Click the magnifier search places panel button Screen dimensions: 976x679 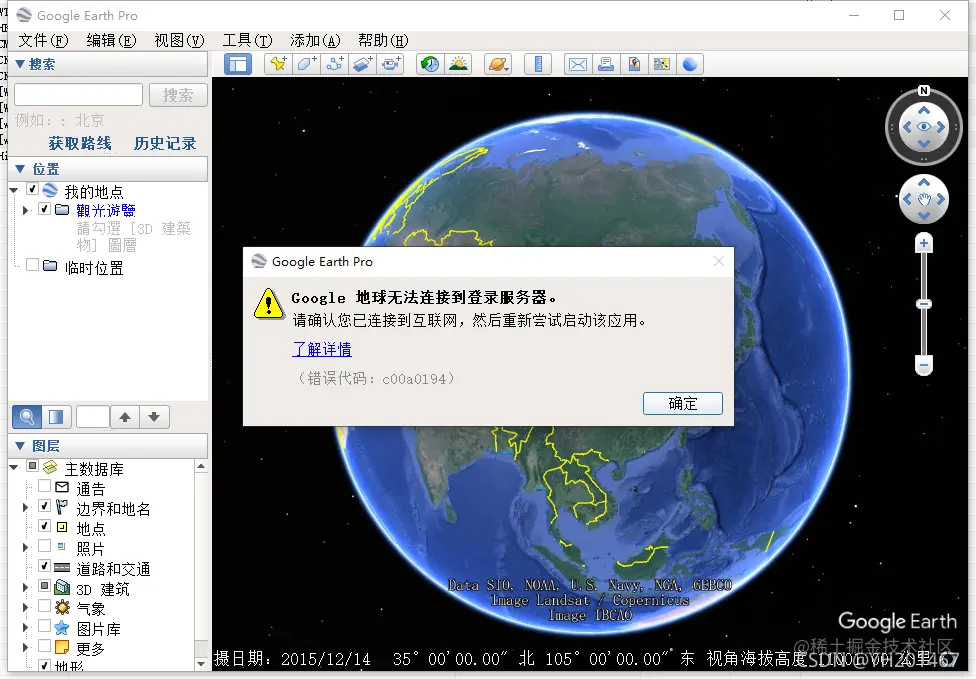tap(27, 417)
